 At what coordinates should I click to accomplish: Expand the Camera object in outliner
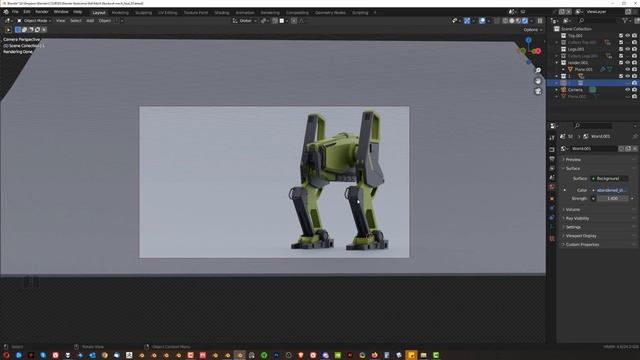[557, 89]
